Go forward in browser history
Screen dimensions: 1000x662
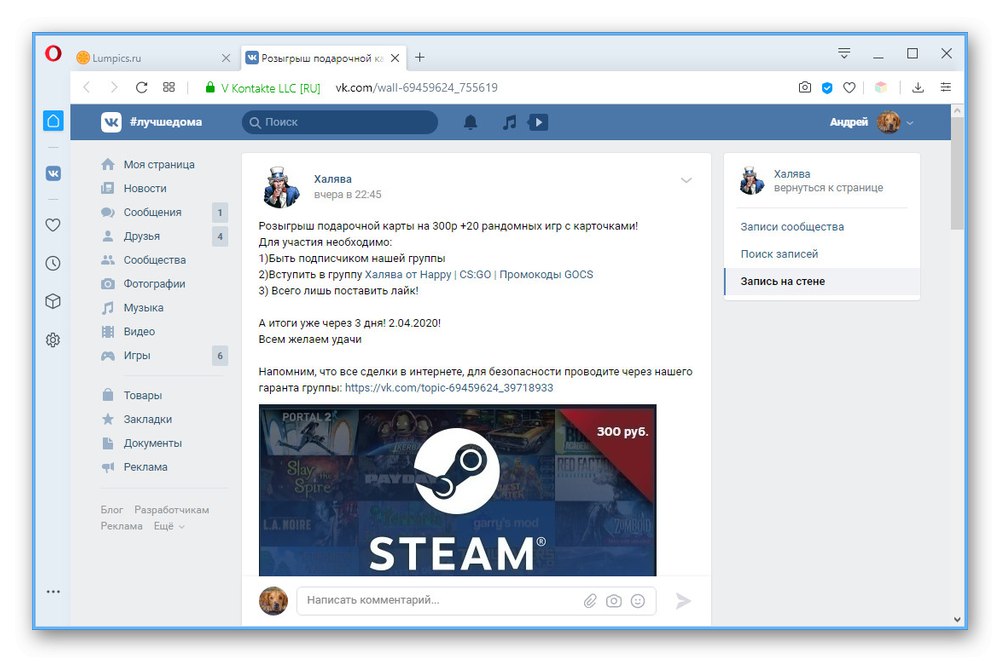pos(114,87)
